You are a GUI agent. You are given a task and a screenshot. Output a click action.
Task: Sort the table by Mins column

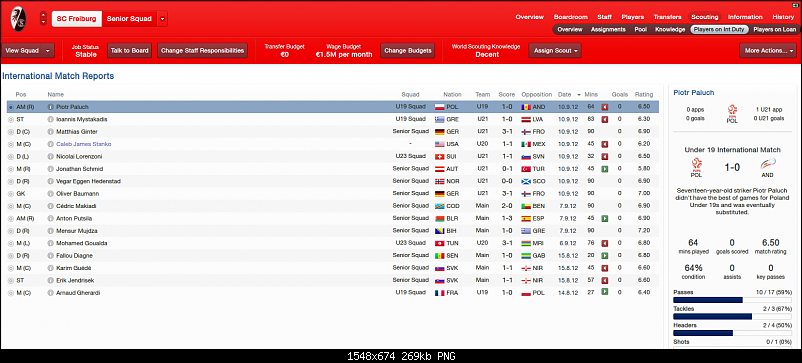tap(591, 95)
